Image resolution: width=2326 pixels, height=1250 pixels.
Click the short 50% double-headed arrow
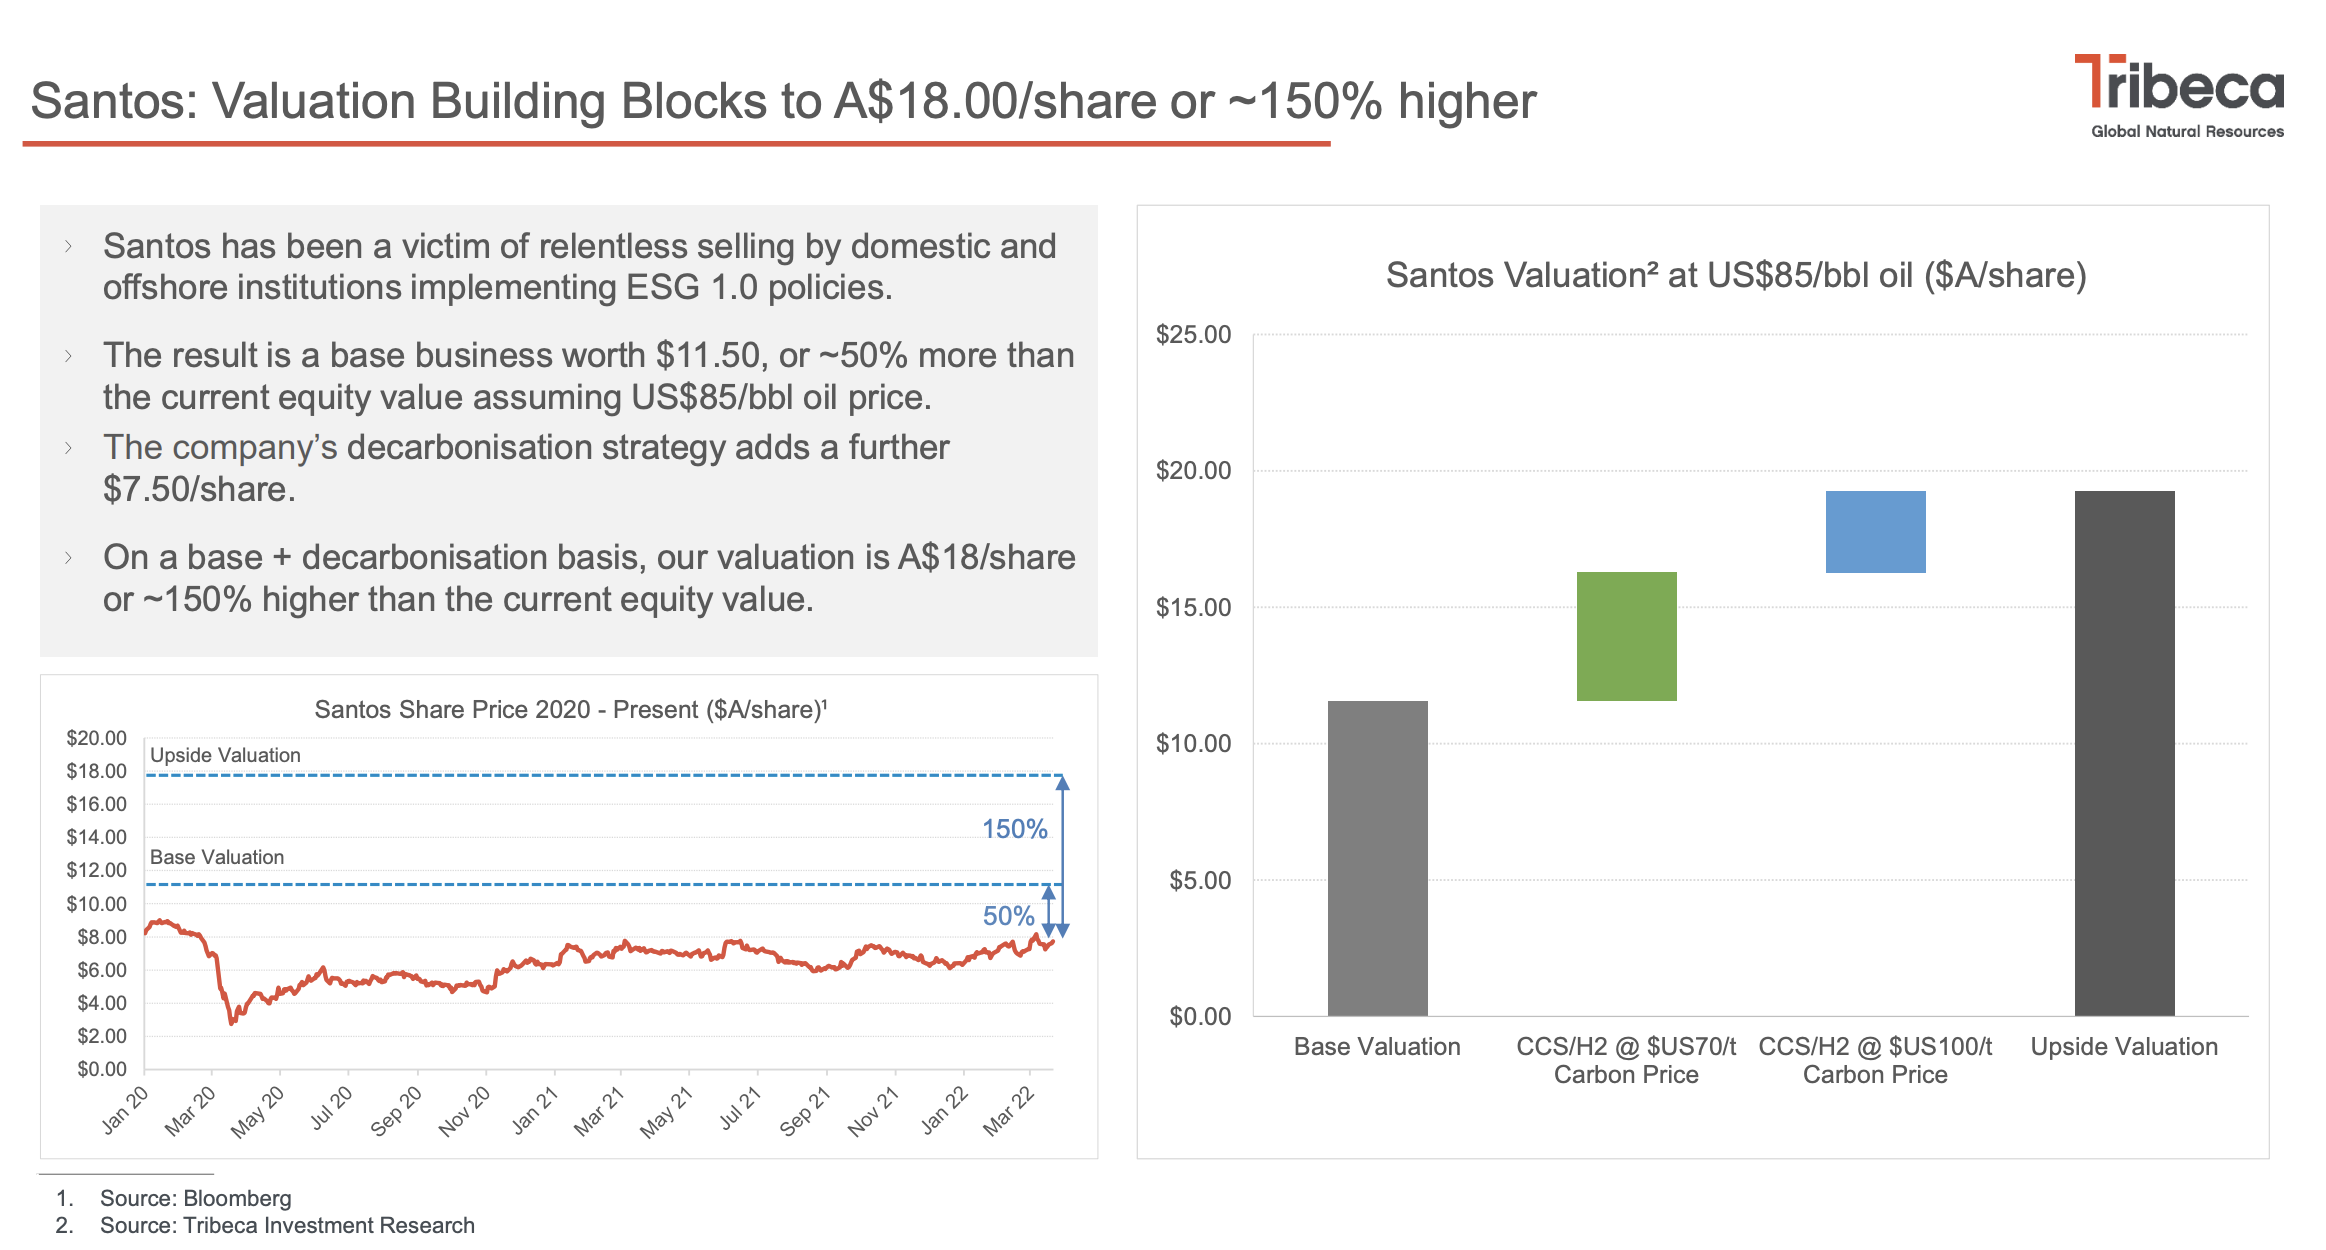tap(1048, 910)
